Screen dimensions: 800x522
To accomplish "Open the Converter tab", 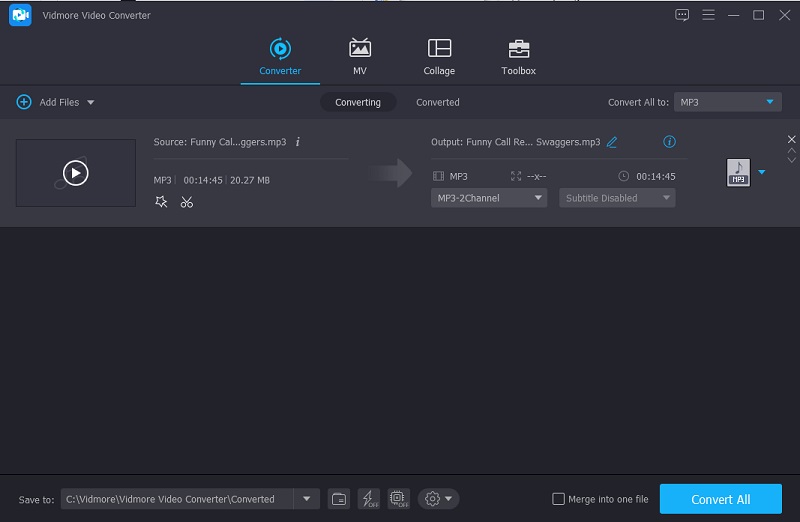I will click(x=280, y=57).
